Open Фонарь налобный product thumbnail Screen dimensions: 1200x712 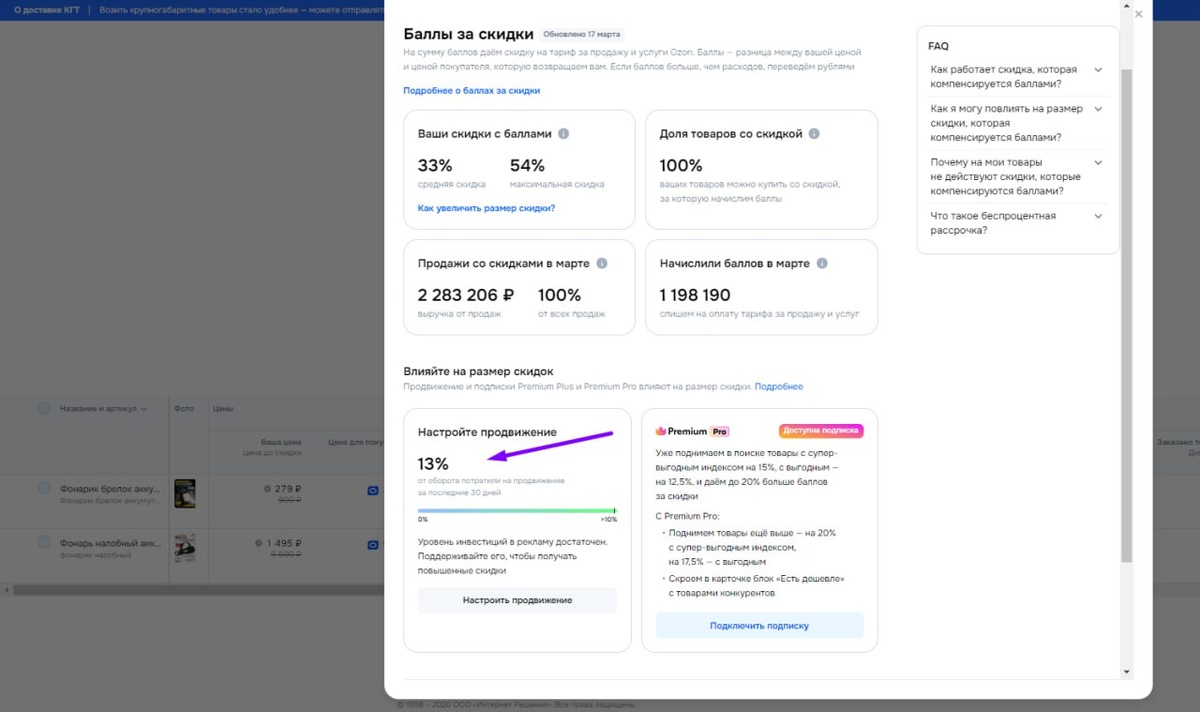click(185, 547)
